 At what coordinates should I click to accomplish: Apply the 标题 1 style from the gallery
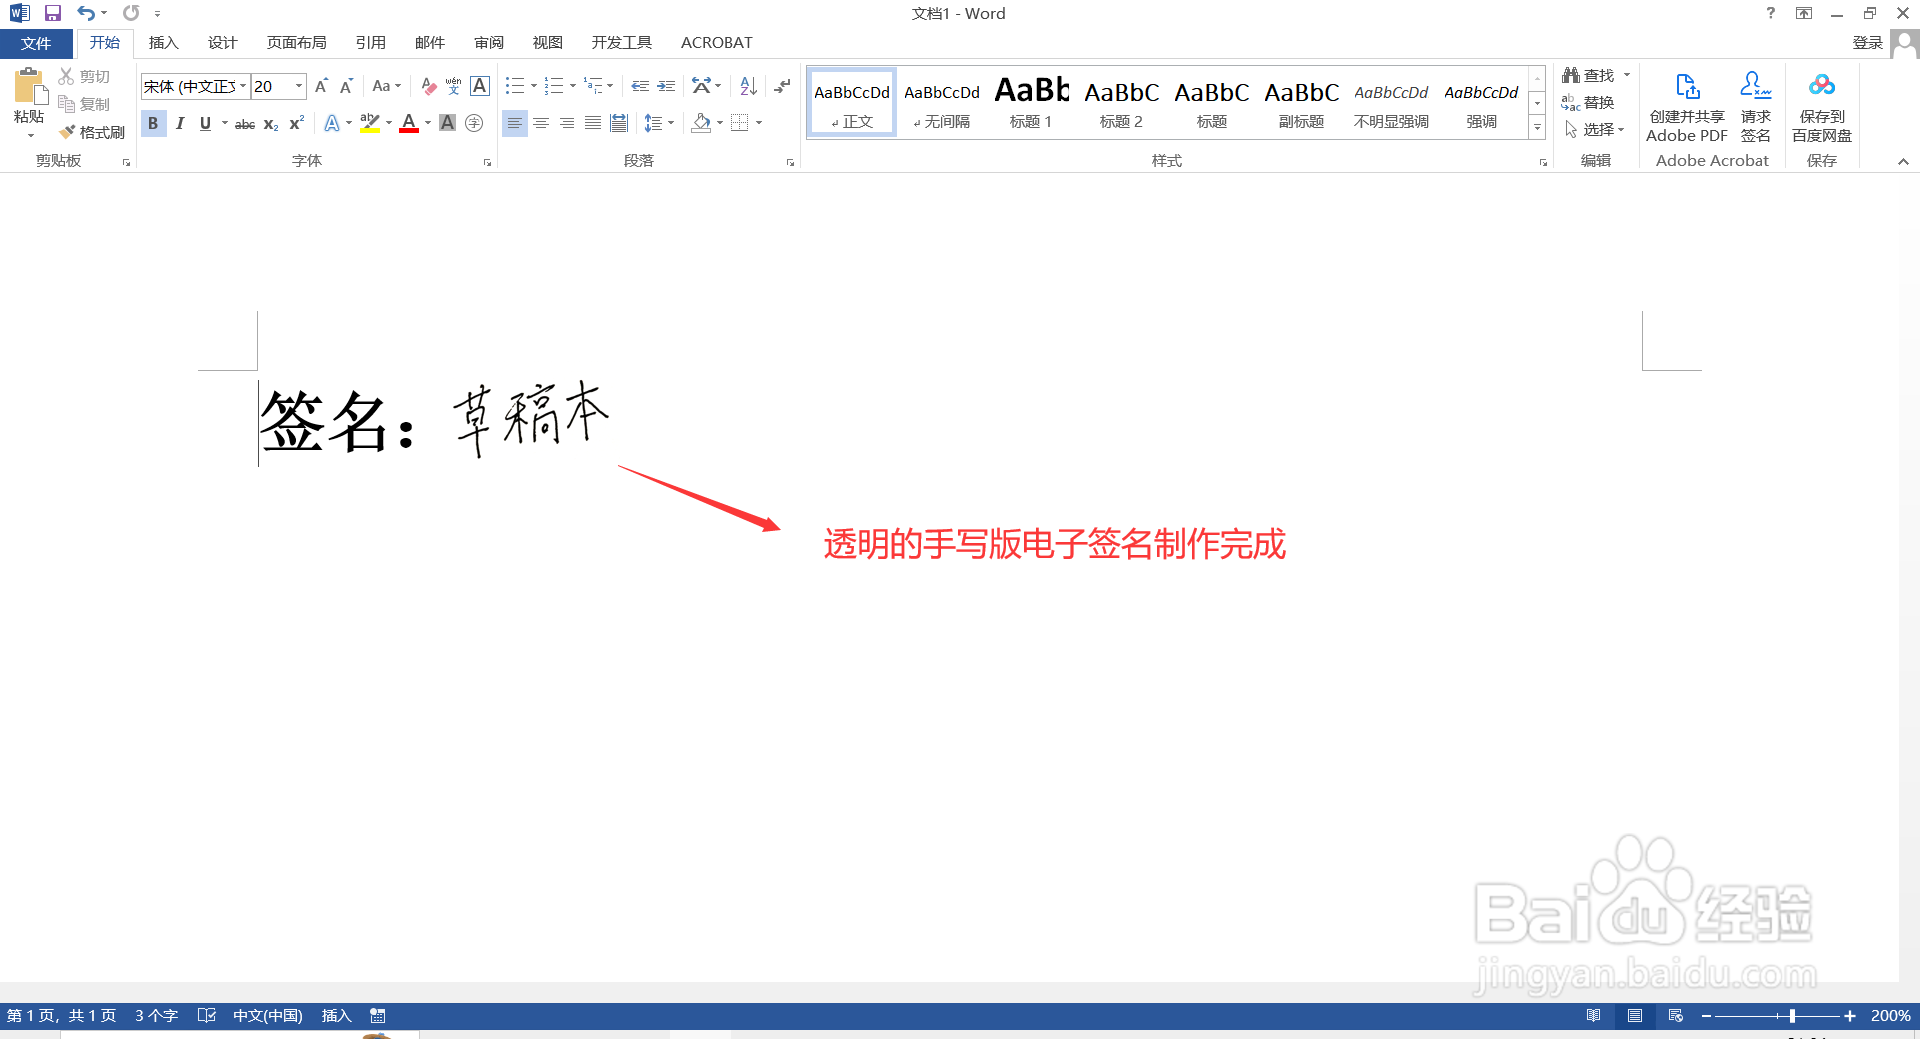coord(1031,100)
